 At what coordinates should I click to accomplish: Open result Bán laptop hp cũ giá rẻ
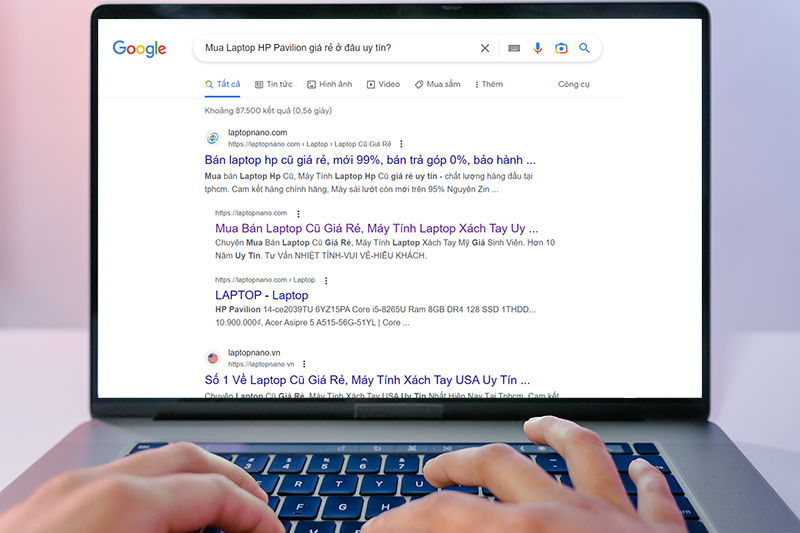[370, 160]
